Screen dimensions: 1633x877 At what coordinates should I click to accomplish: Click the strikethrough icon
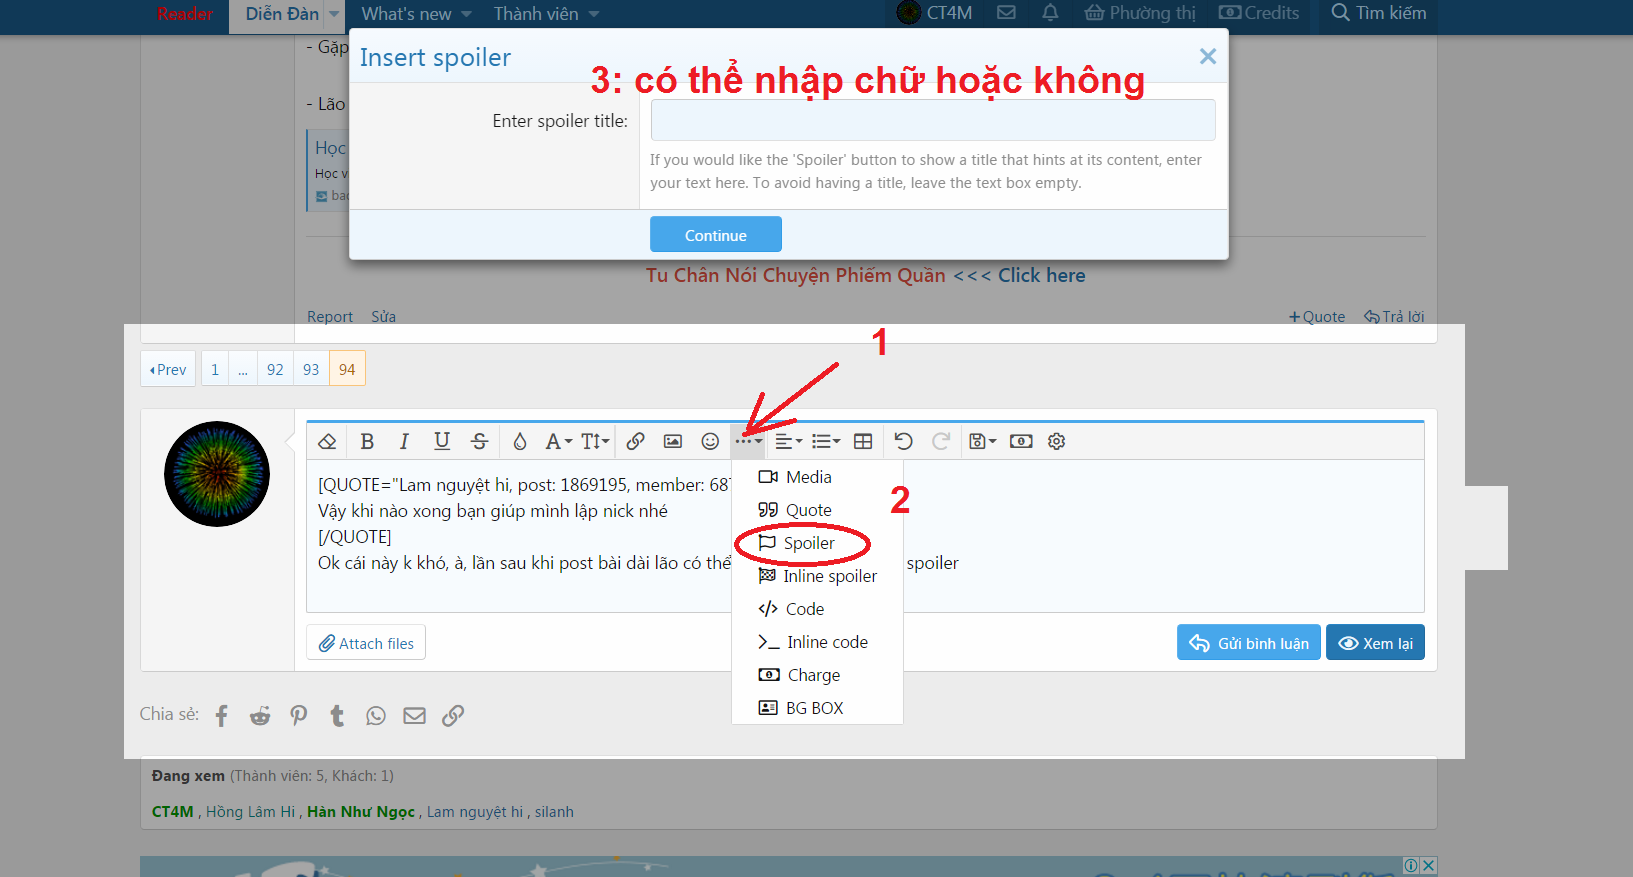(479, 441)
